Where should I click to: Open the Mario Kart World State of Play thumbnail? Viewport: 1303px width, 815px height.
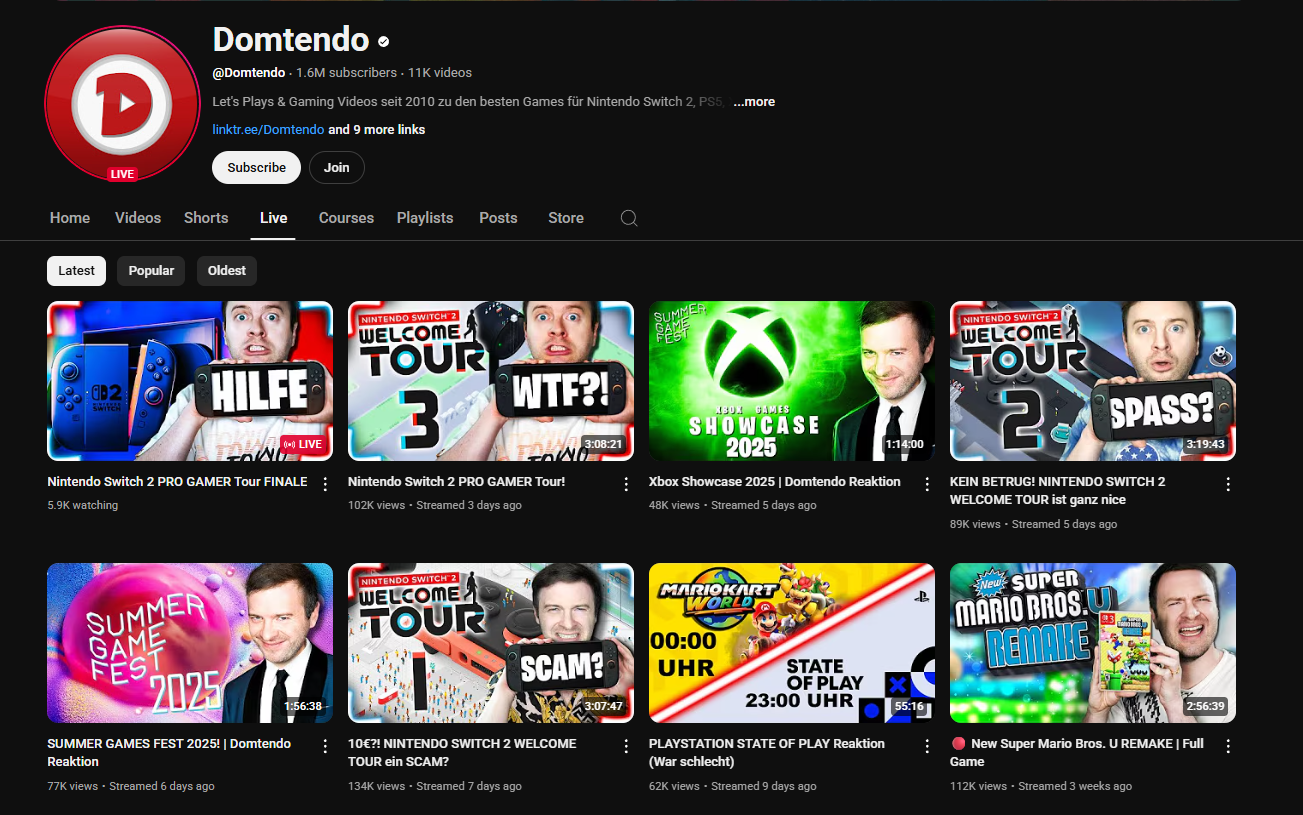pyautogui.click(x=792, y=643)
